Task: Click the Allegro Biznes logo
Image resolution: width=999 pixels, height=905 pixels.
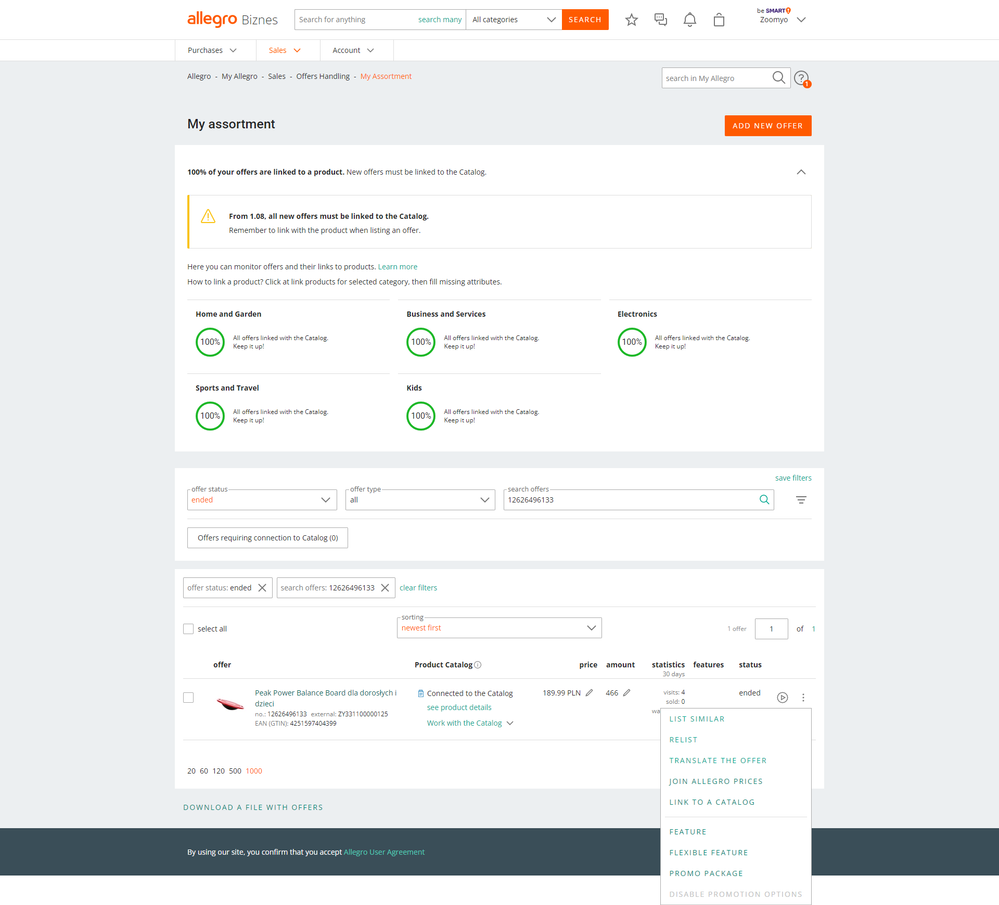Action: pos(233,19)
